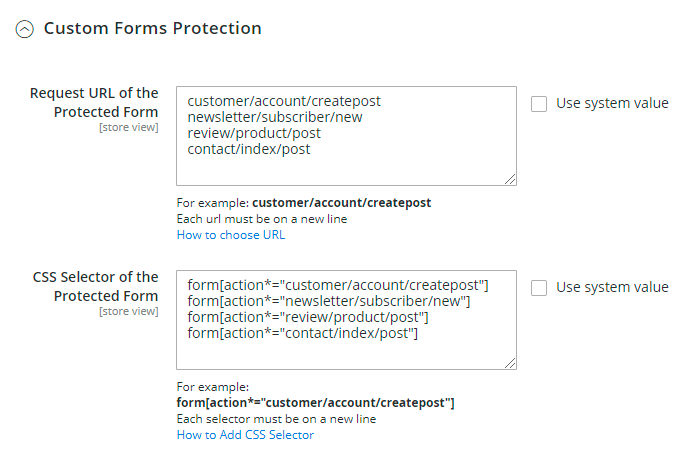The image size is (685, 459).
Task: Collapse the Custom Forms Protection section icon
Action: click(24, 29)
